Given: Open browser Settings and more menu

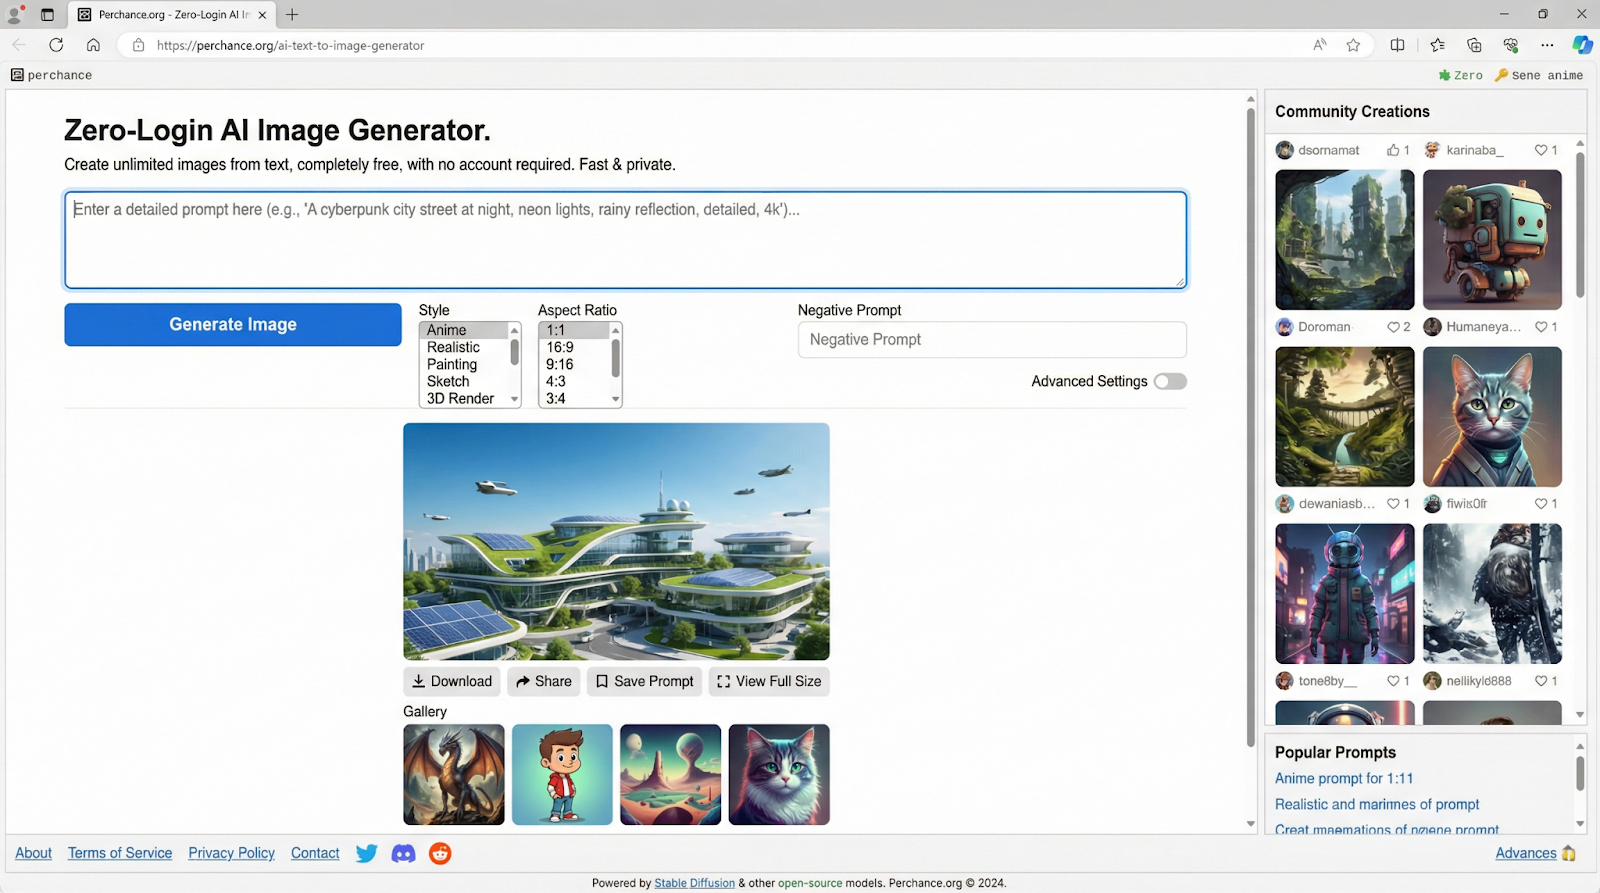Looking at the screenshot, I should click(1547, 45).
